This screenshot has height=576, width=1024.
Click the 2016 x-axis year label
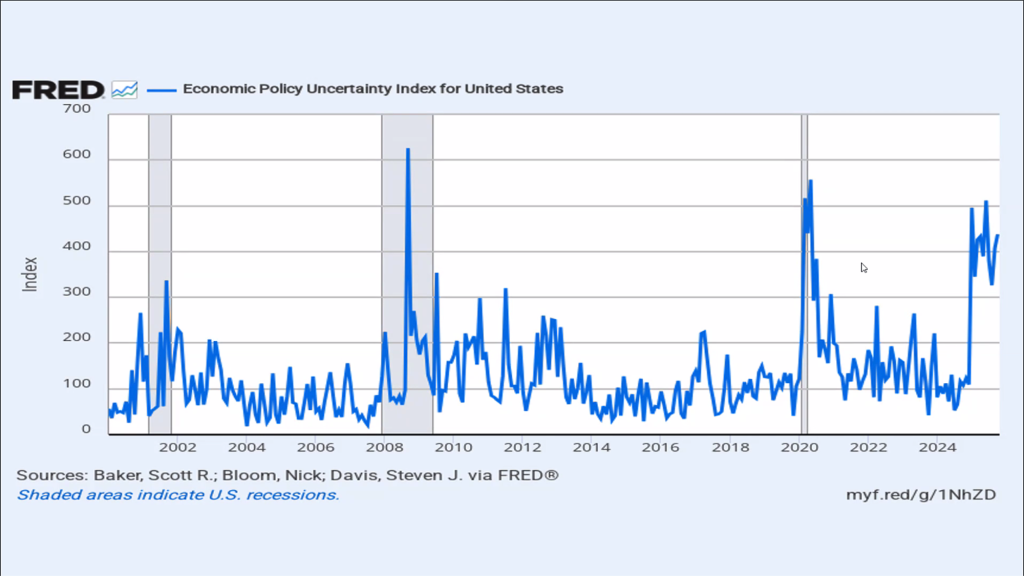(x=660, y=447)
